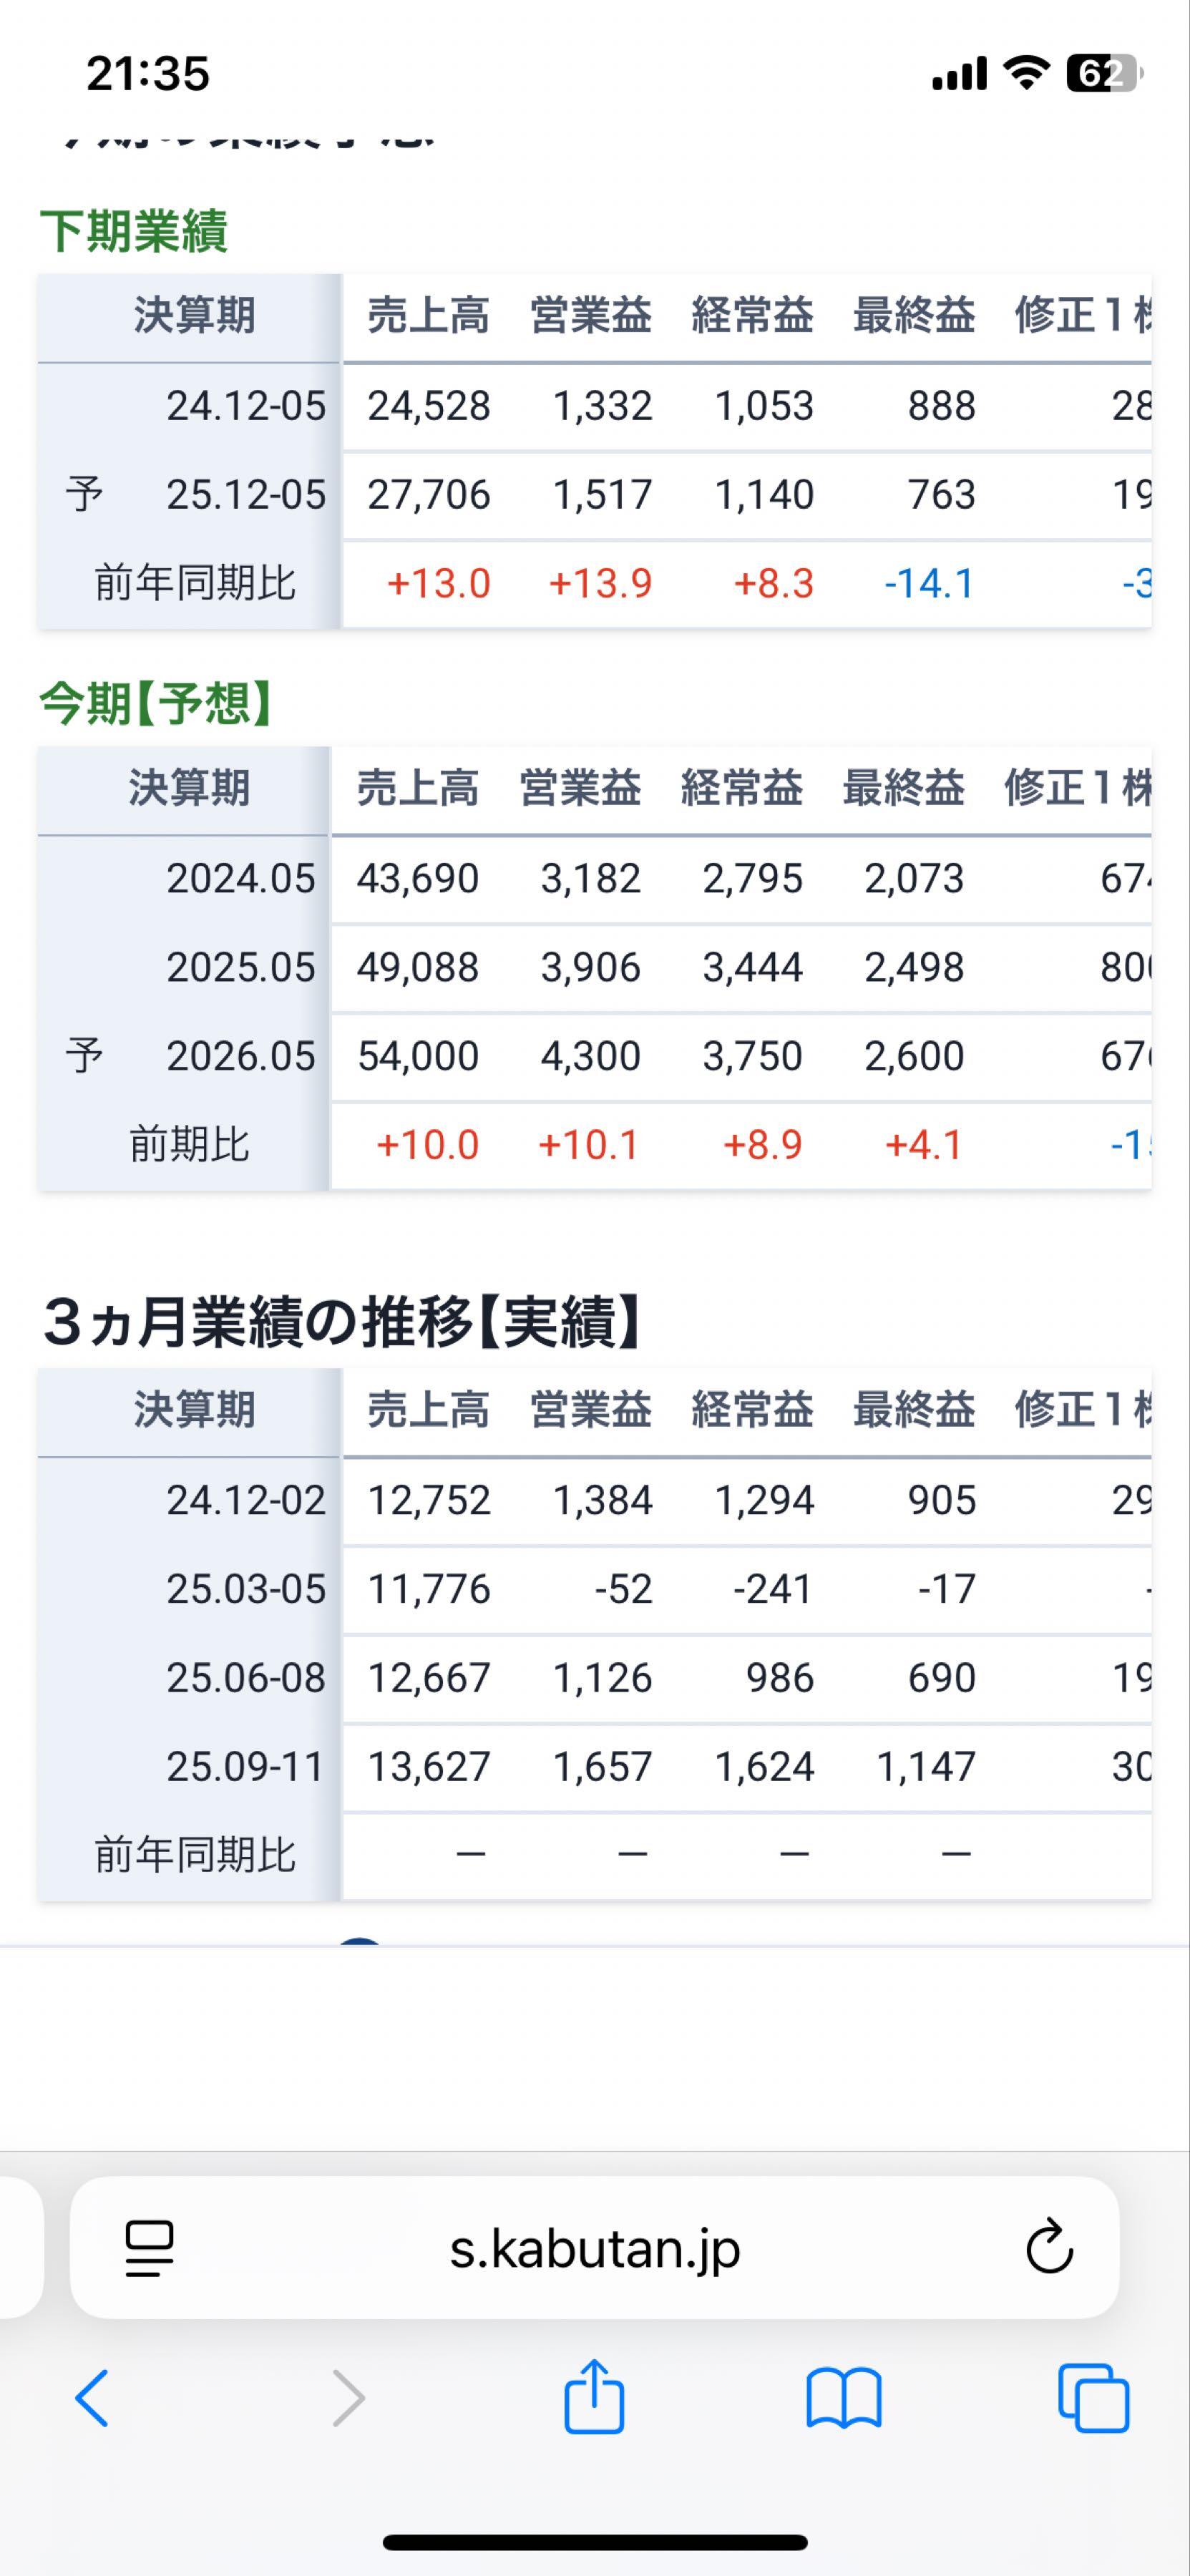Tap the s.kabutan.jp address field
Image resolution: width=1190 pixels, height=2576 pixels.
(594, 2248)
